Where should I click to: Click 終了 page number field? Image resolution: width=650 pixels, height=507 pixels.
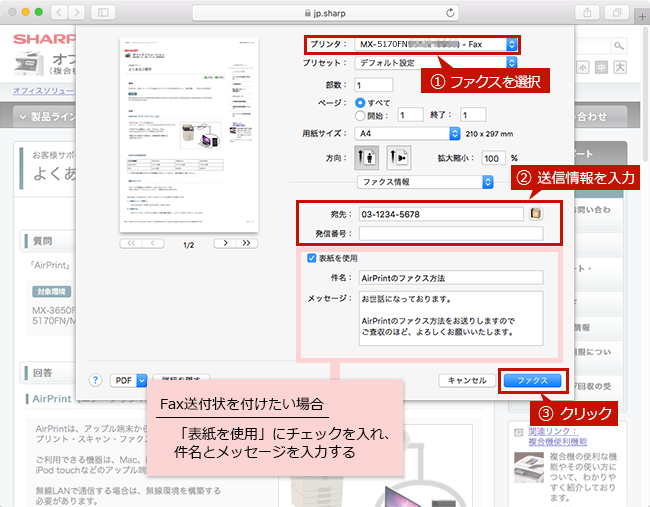[473, 114]
